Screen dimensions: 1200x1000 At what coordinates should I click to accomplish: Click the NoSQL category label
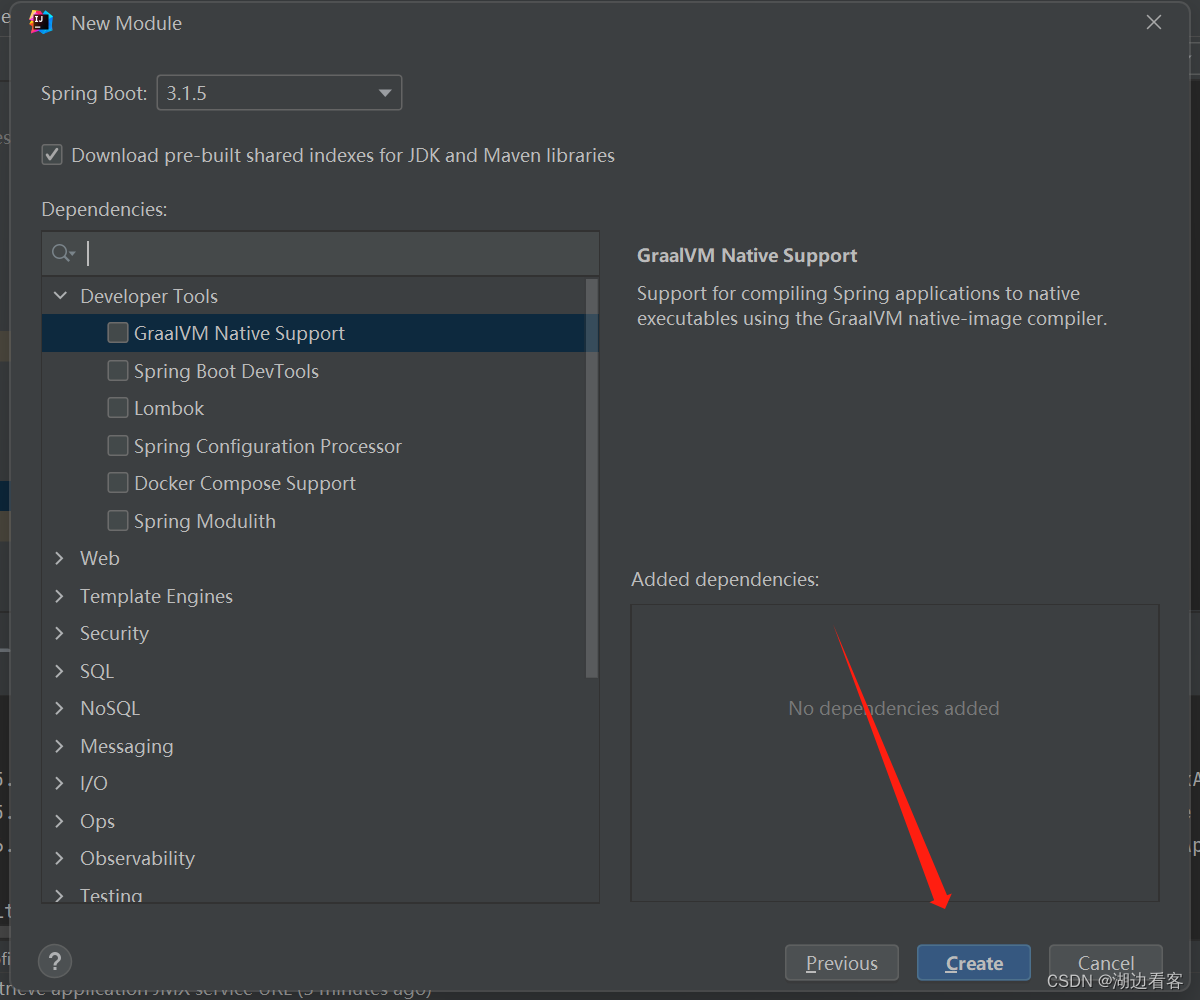tap(110, 708)
